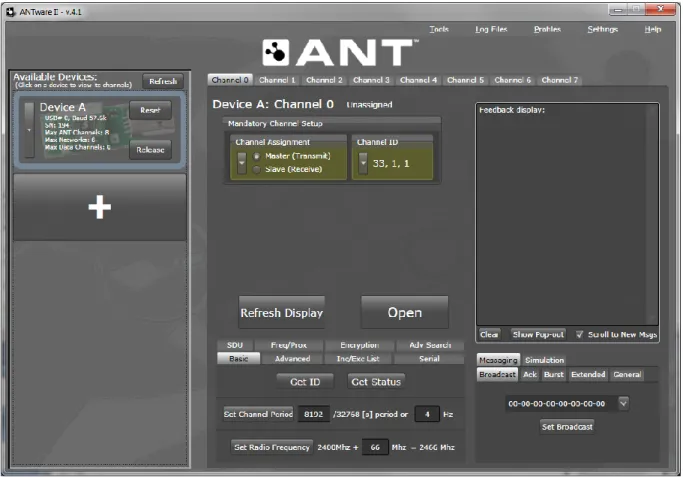Select the Basic settings tab
Viewport: 683px width, 477px height.
tap(238, 359)
